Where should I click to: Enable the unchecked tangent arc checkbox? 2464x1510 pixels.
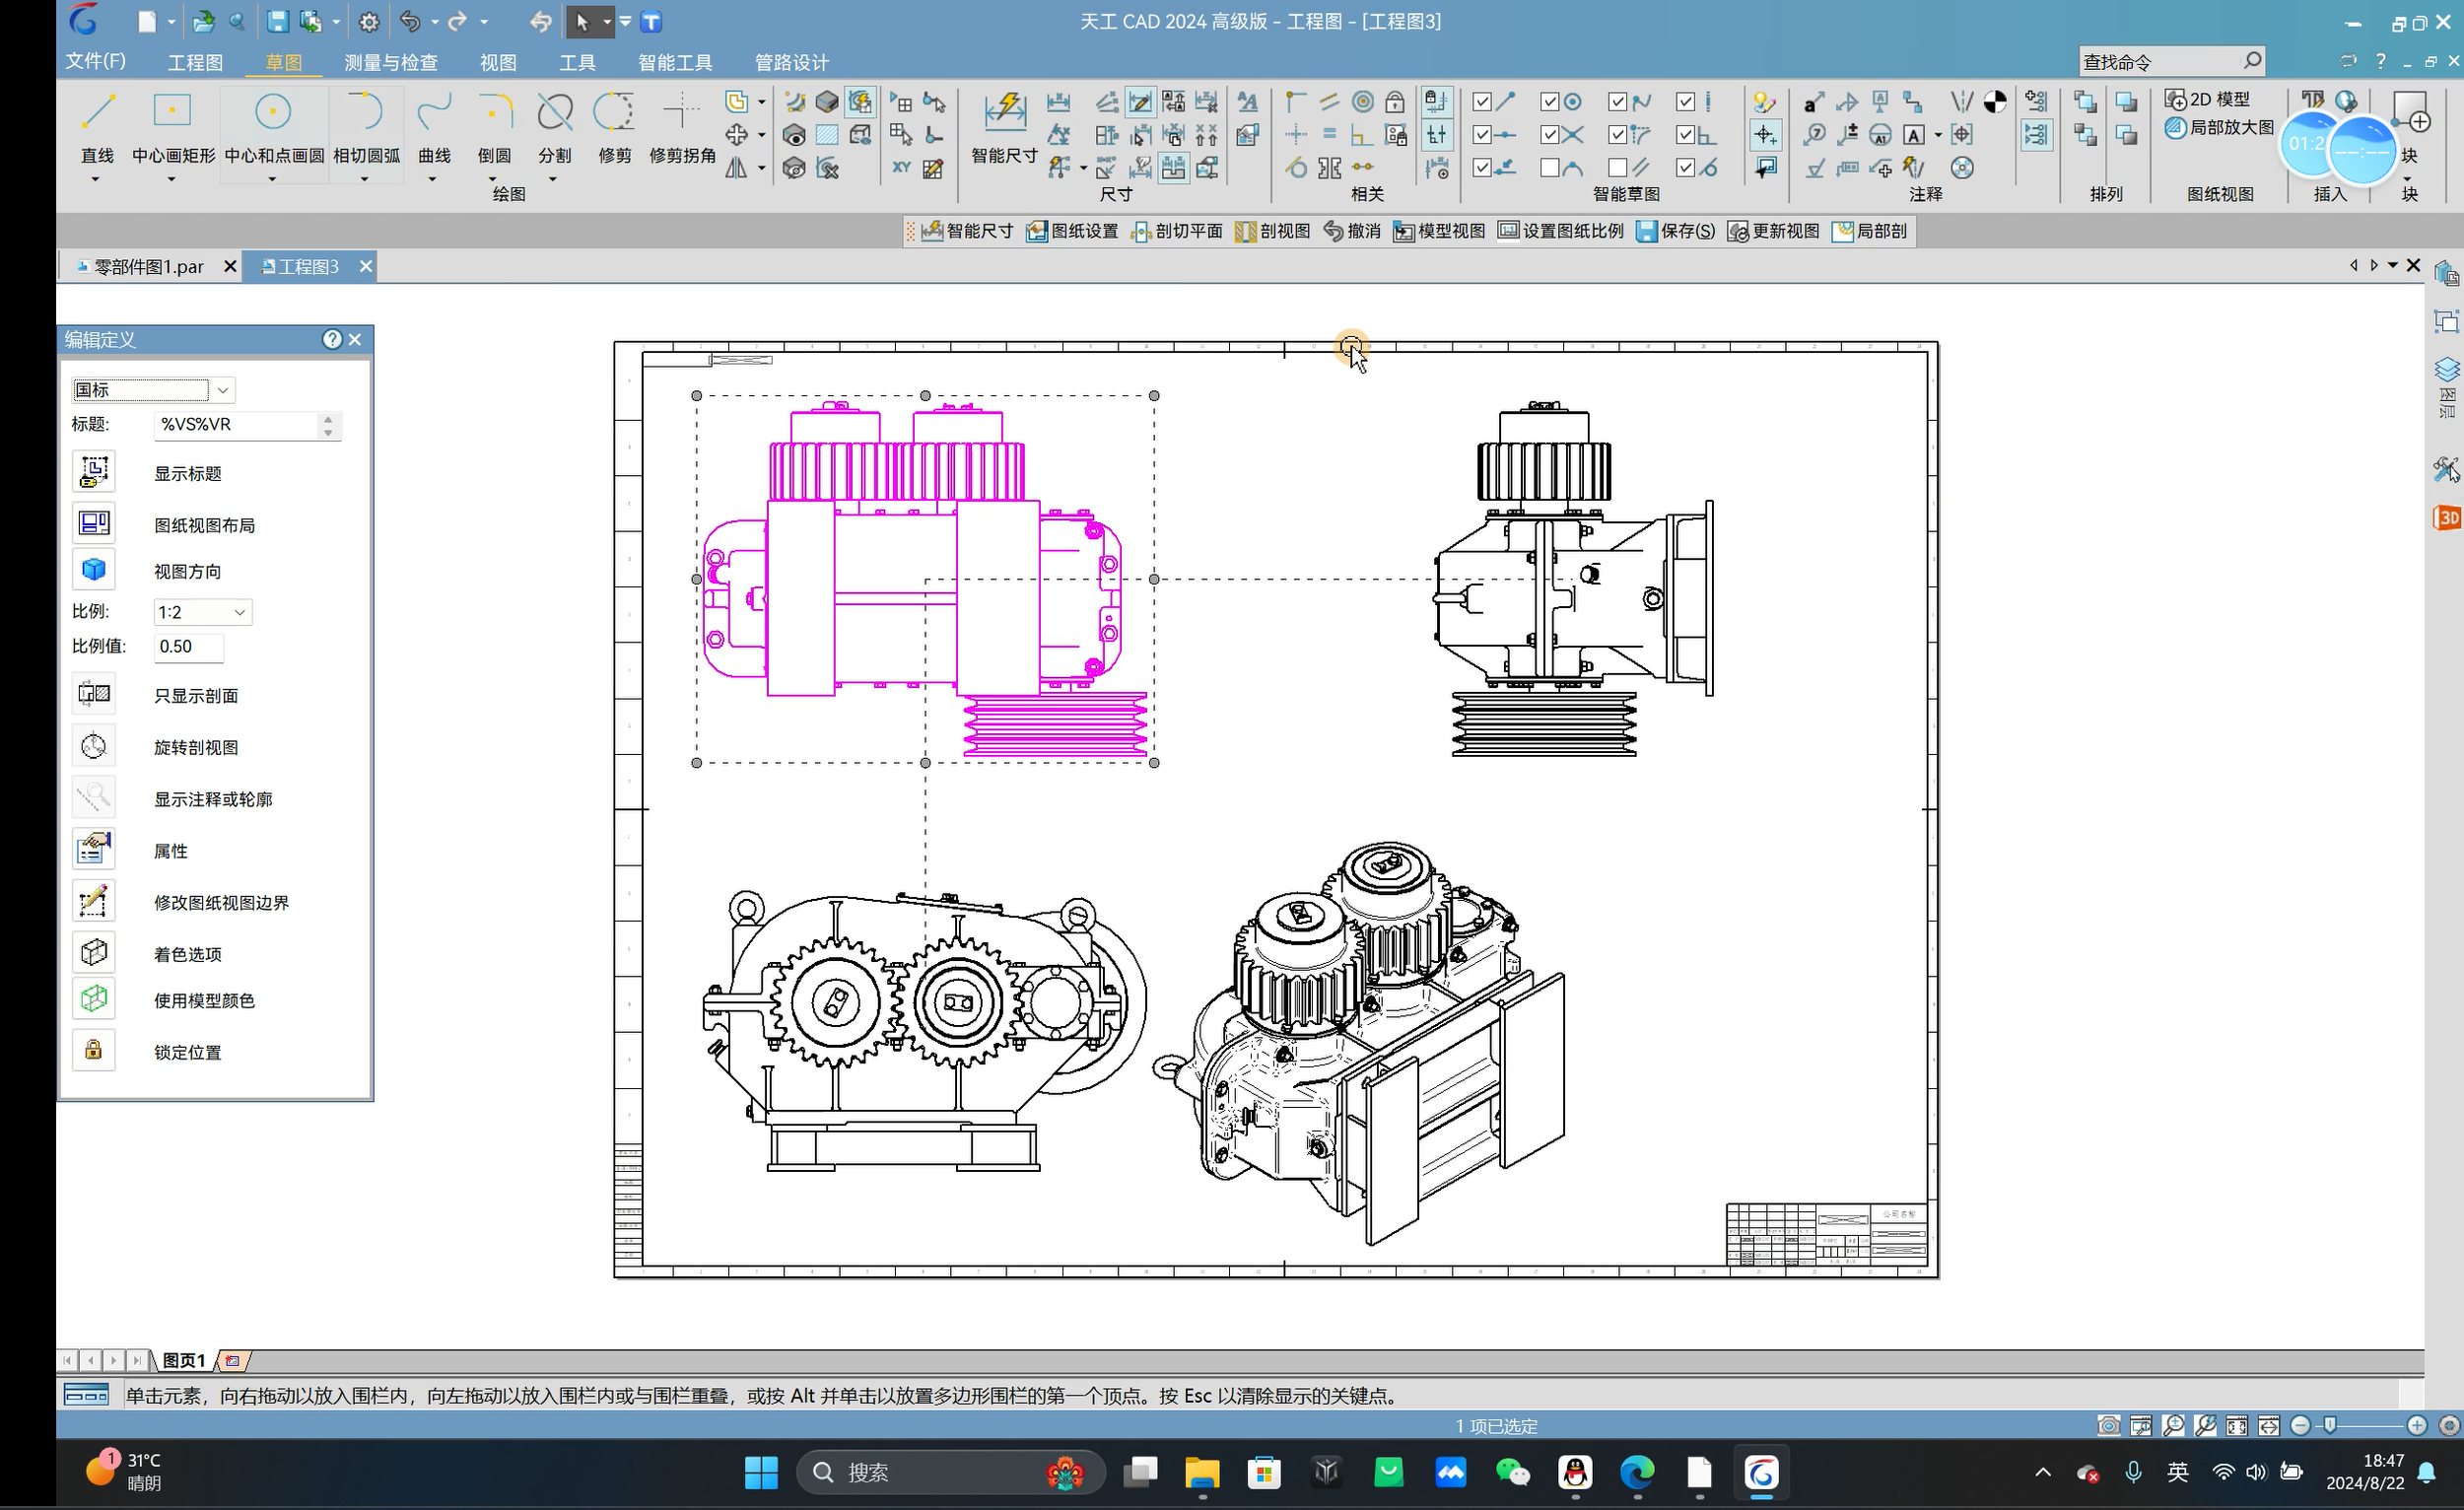pyautogui.click(x=1550, y=168)
